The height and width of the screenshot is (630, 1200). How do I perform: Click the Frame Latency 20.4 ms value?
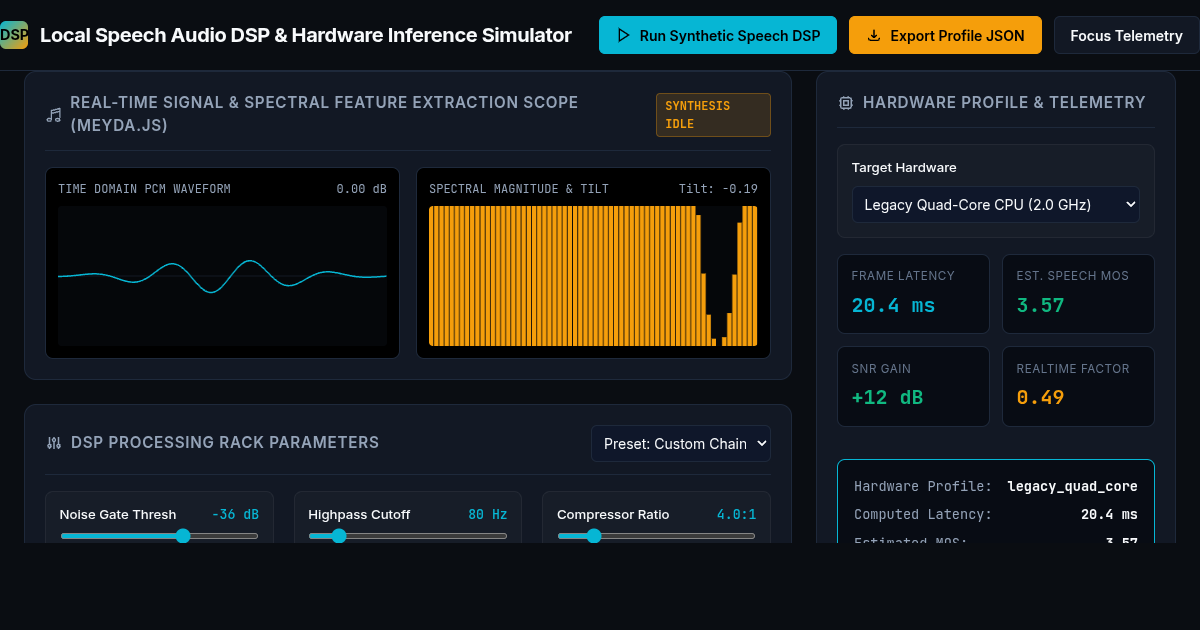click(893, 305)
